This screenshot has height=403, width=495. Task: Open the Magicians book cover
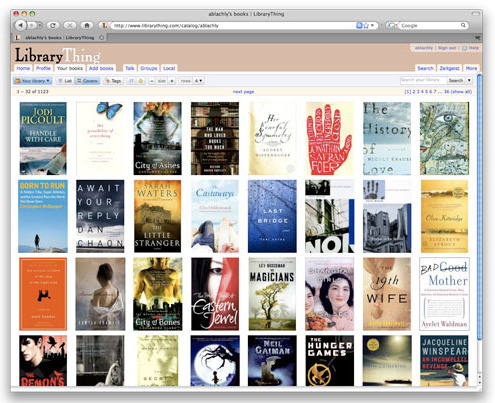272,294
